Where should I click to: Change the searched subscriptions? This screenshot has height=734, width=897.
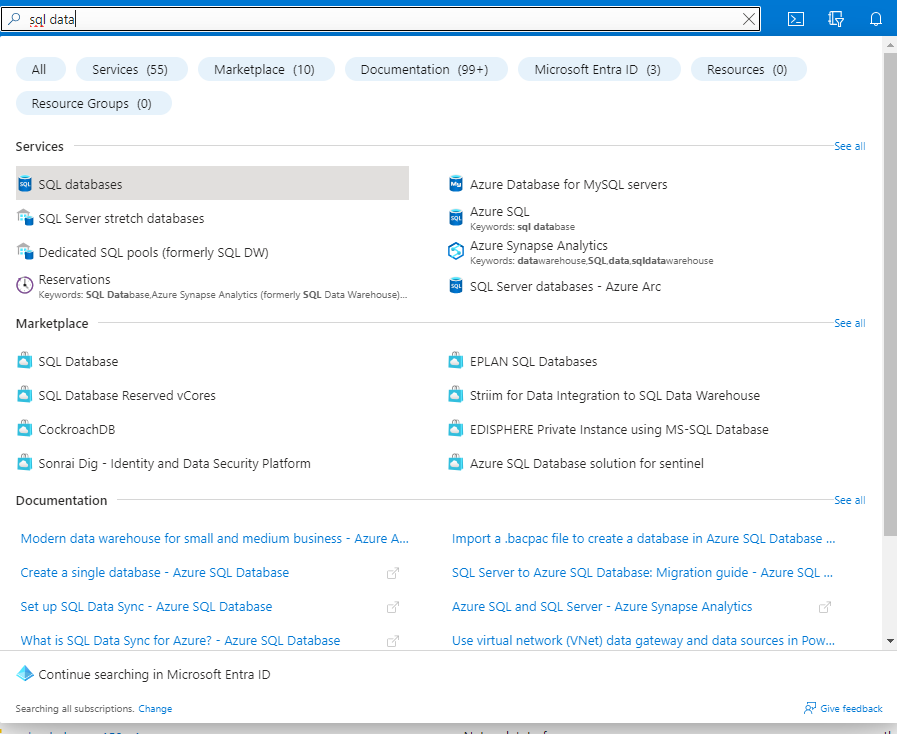155,708
